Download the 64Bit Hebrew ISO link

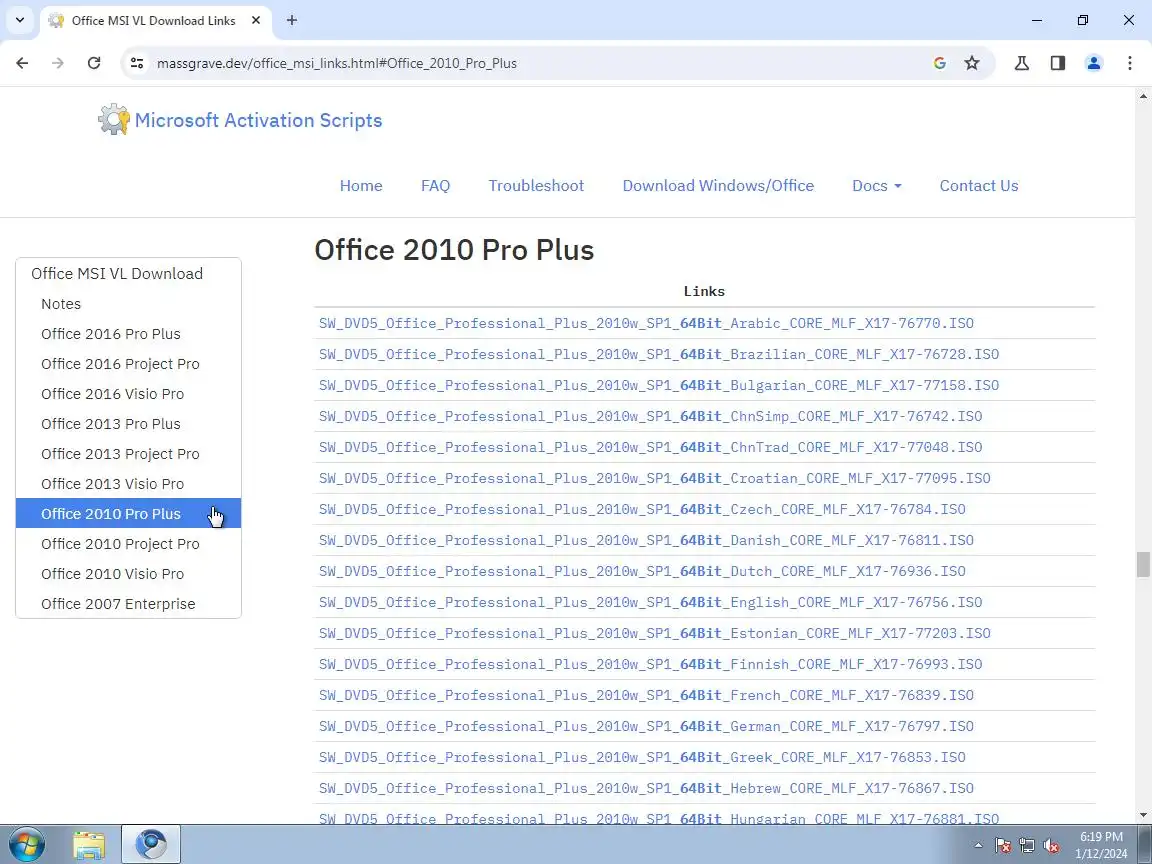647,788
